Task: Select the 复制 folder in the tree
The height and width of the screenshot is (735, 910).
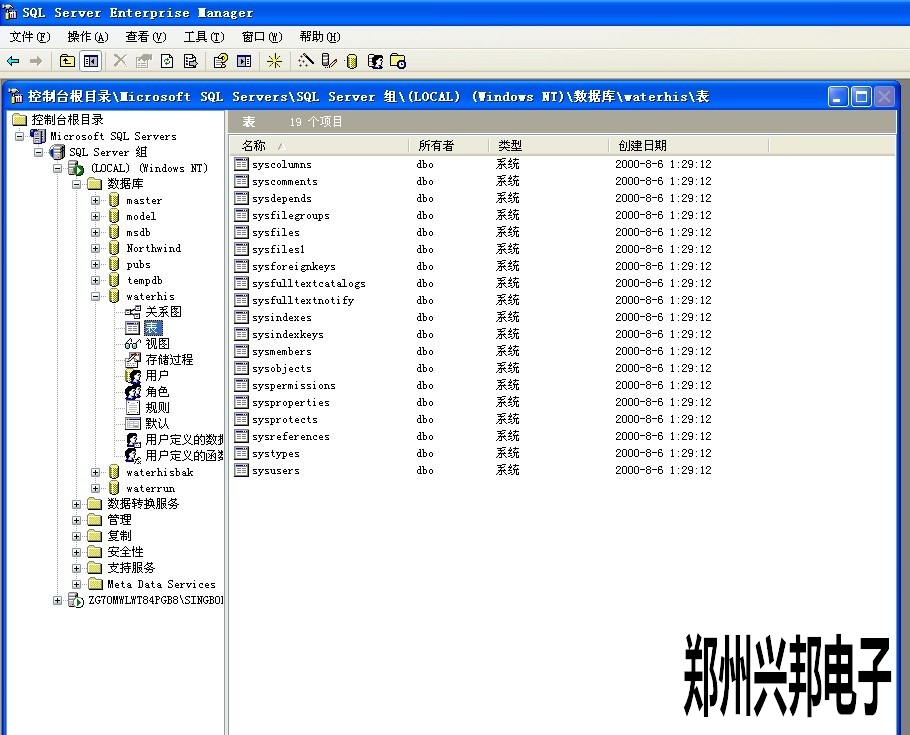Action: (x=119, y=536)
